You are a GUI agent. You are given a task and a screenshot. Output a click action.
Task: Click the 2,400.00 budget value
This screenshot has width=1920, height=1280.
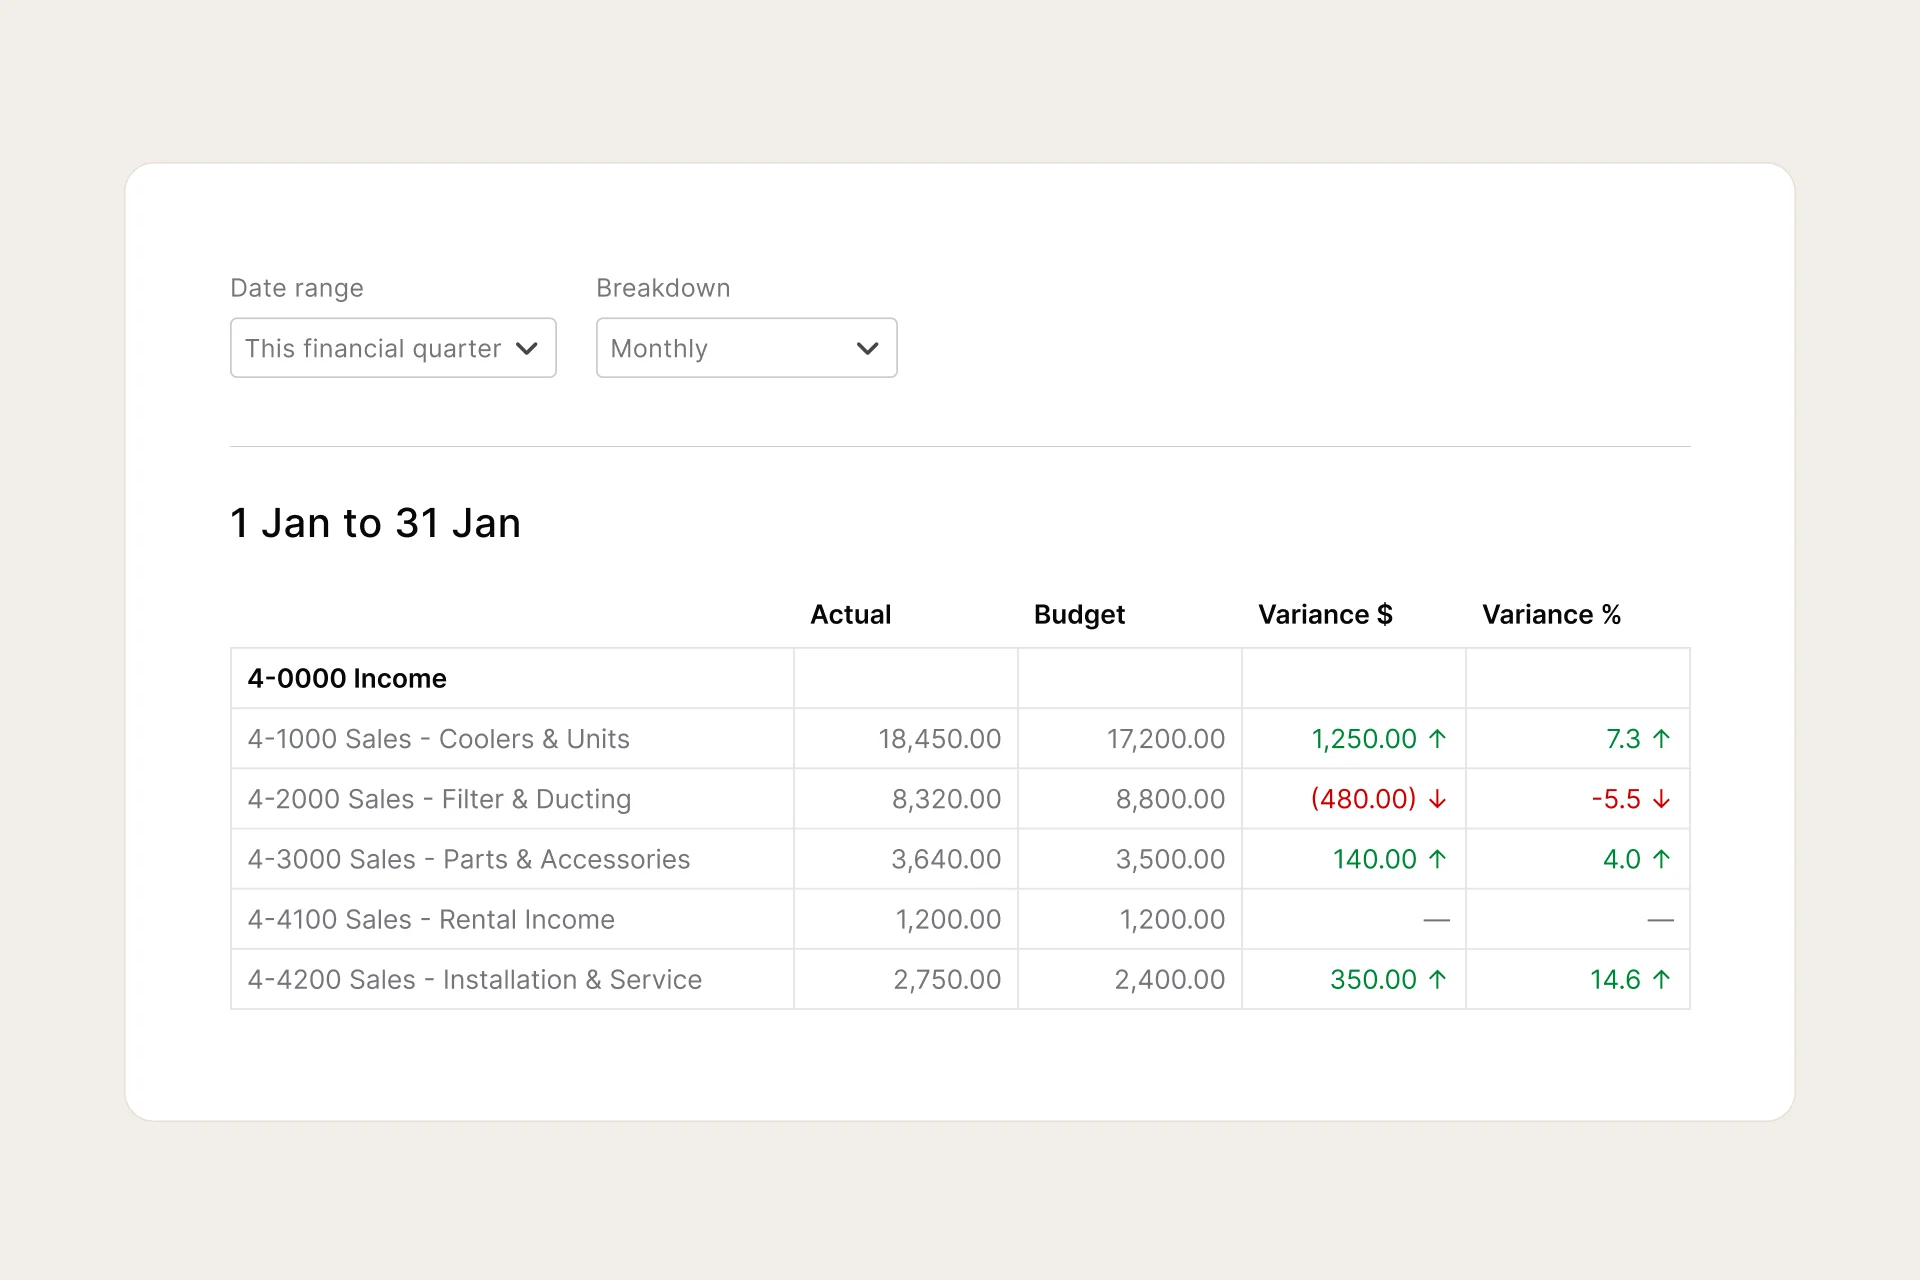click(x=1170, y=979)
